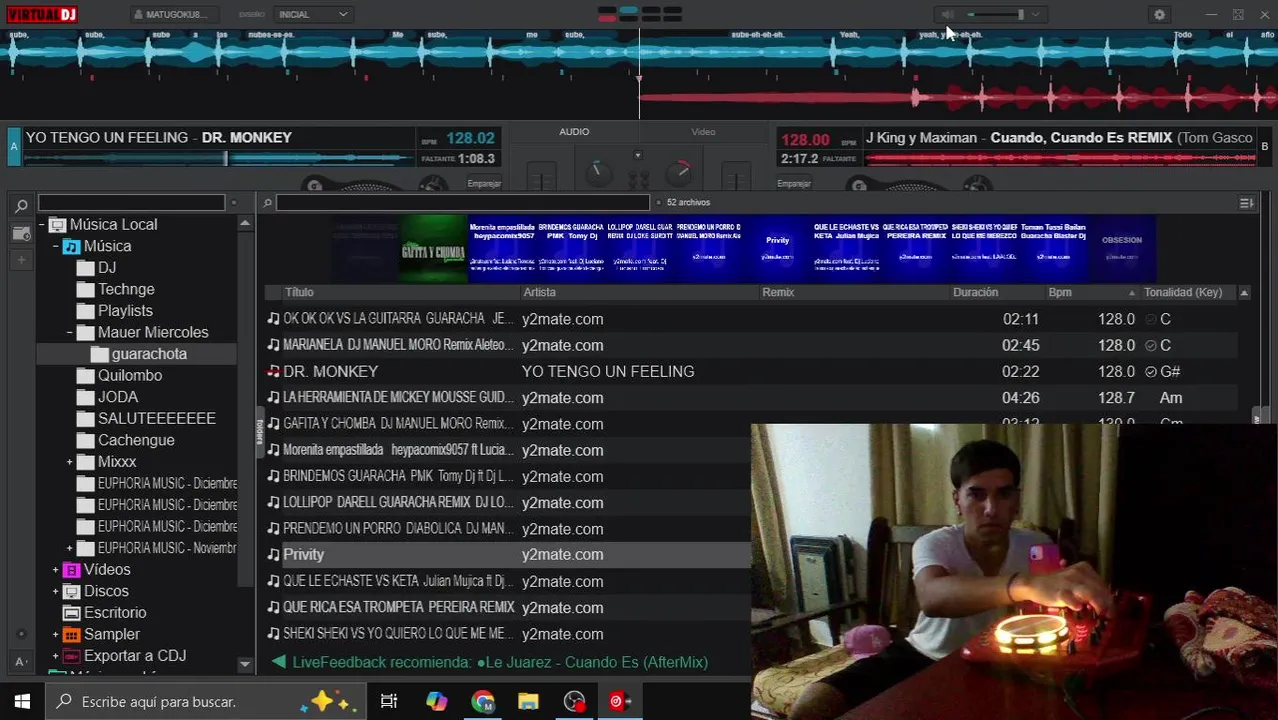Click the plus add-favorite sidebar icon

[21, 260]
